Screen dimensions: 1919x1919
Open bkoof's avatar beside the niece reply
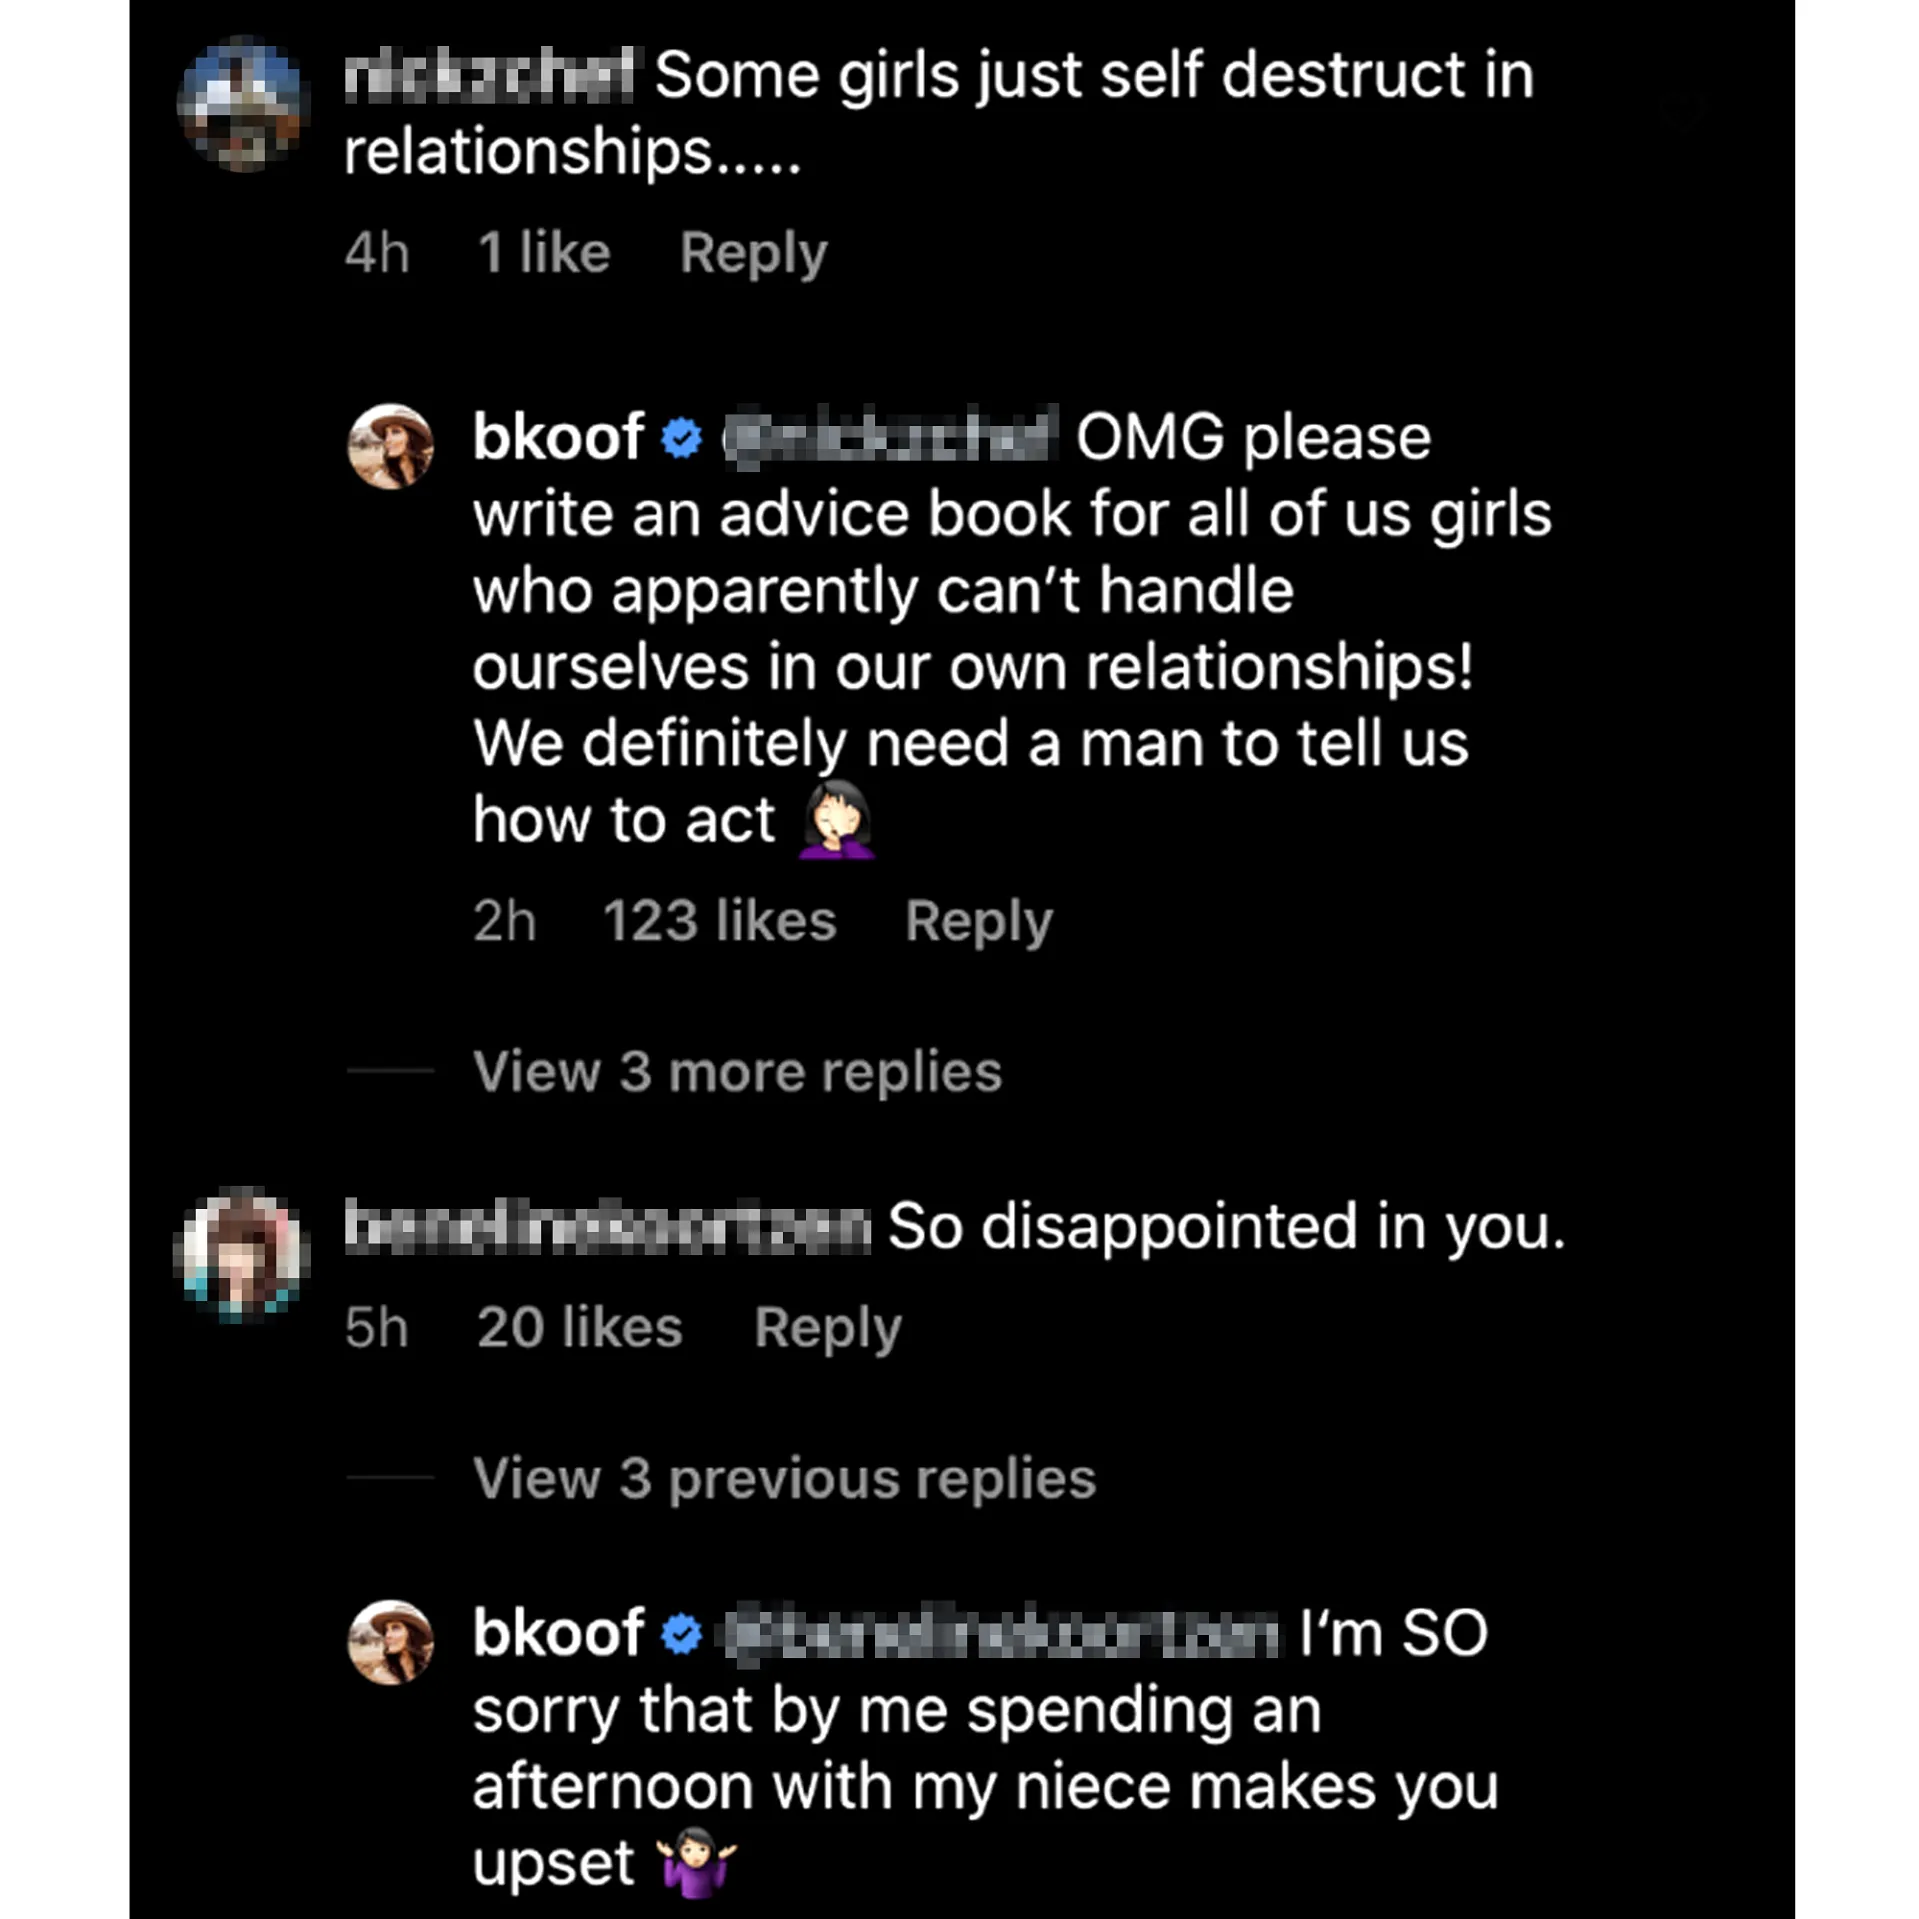tap(390, 1642)
